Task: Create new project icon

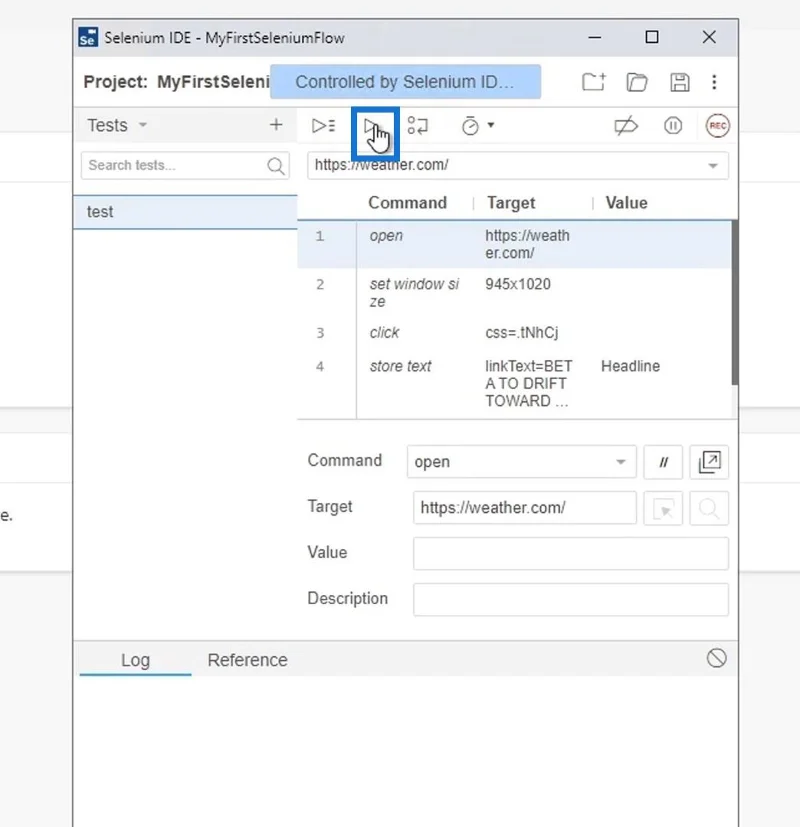Action: click(x=593, y=82)
